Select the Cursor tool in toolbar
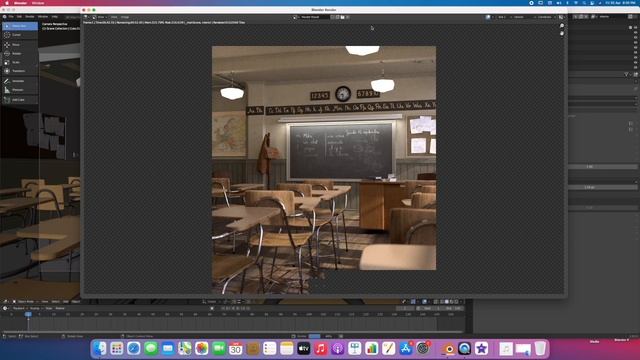 click(x=20, y=35)
